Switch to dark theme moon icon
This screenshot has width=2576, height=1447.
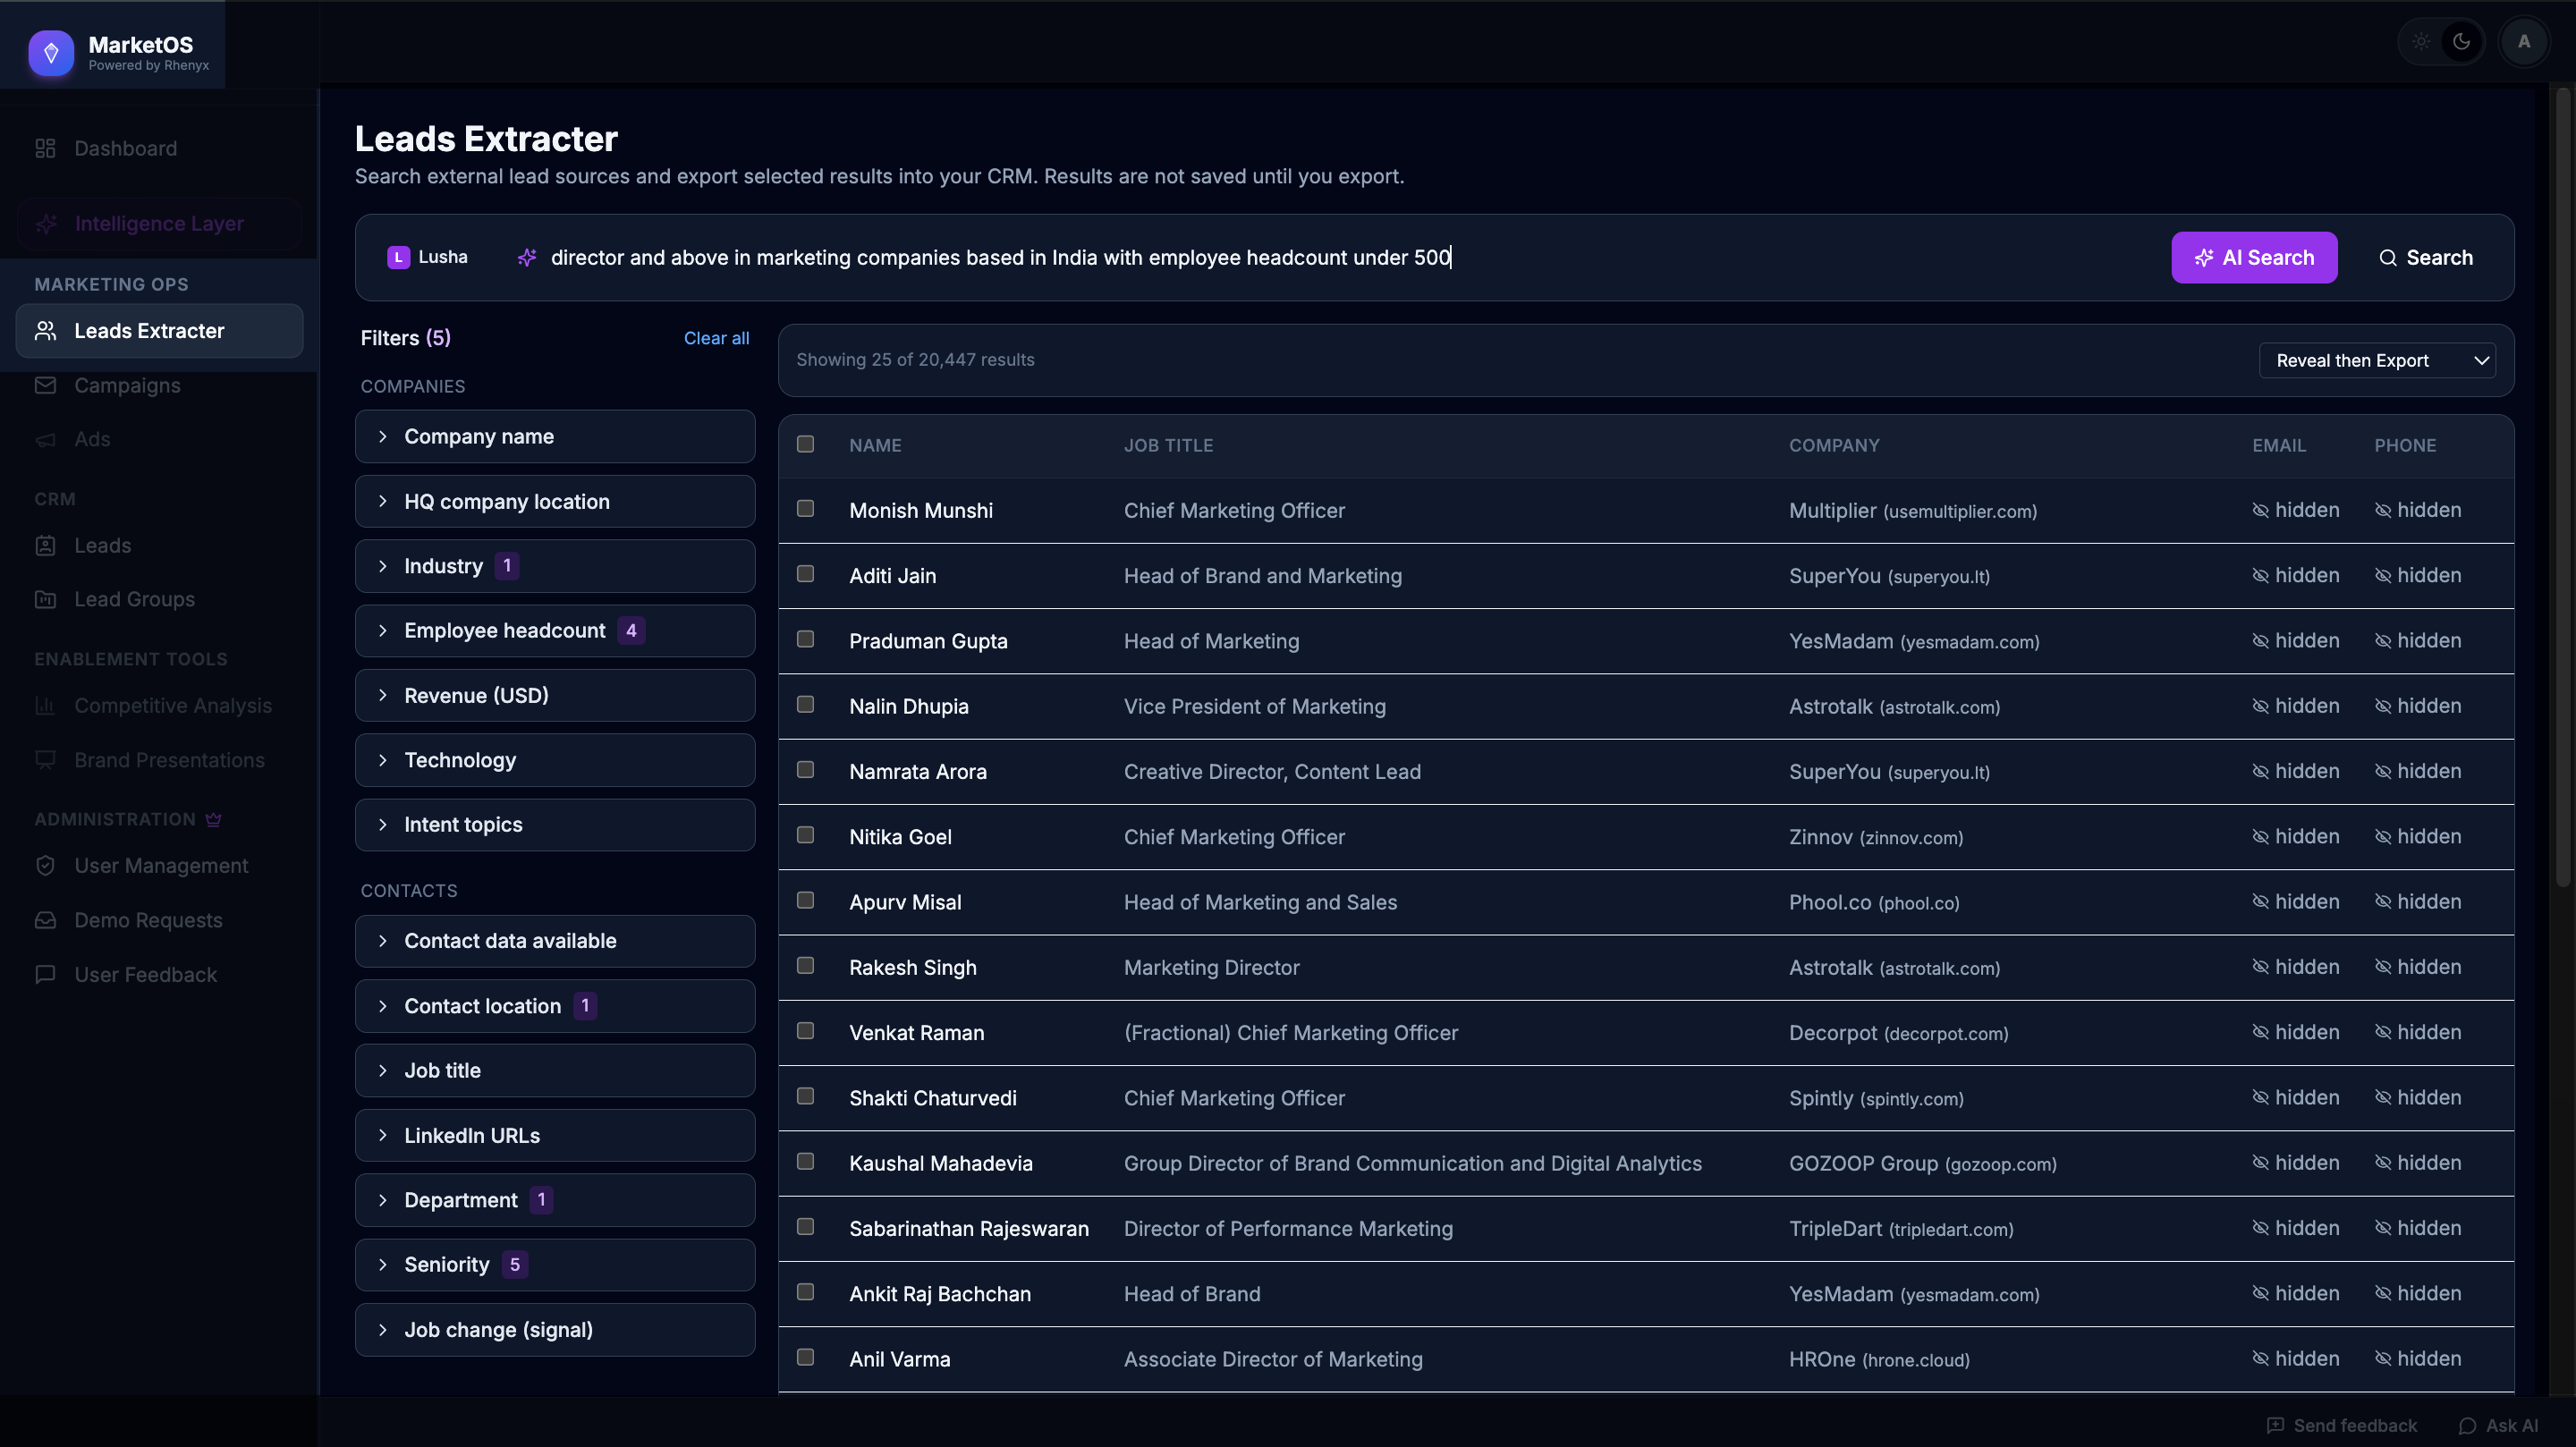pos(2461,42)
